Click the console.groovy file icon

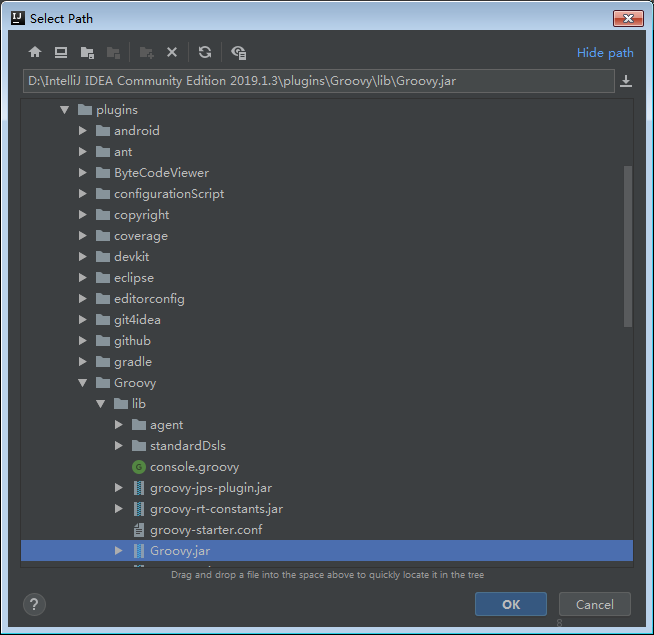point(138,467)
